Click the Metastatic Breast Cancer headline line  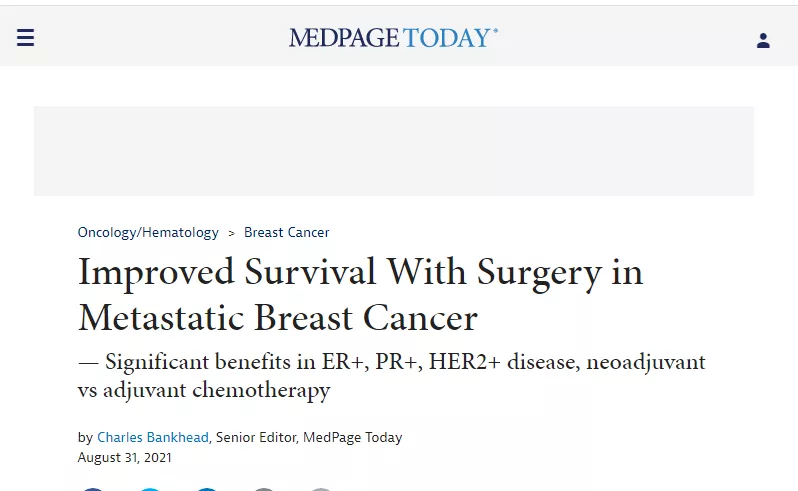point(278,318)
